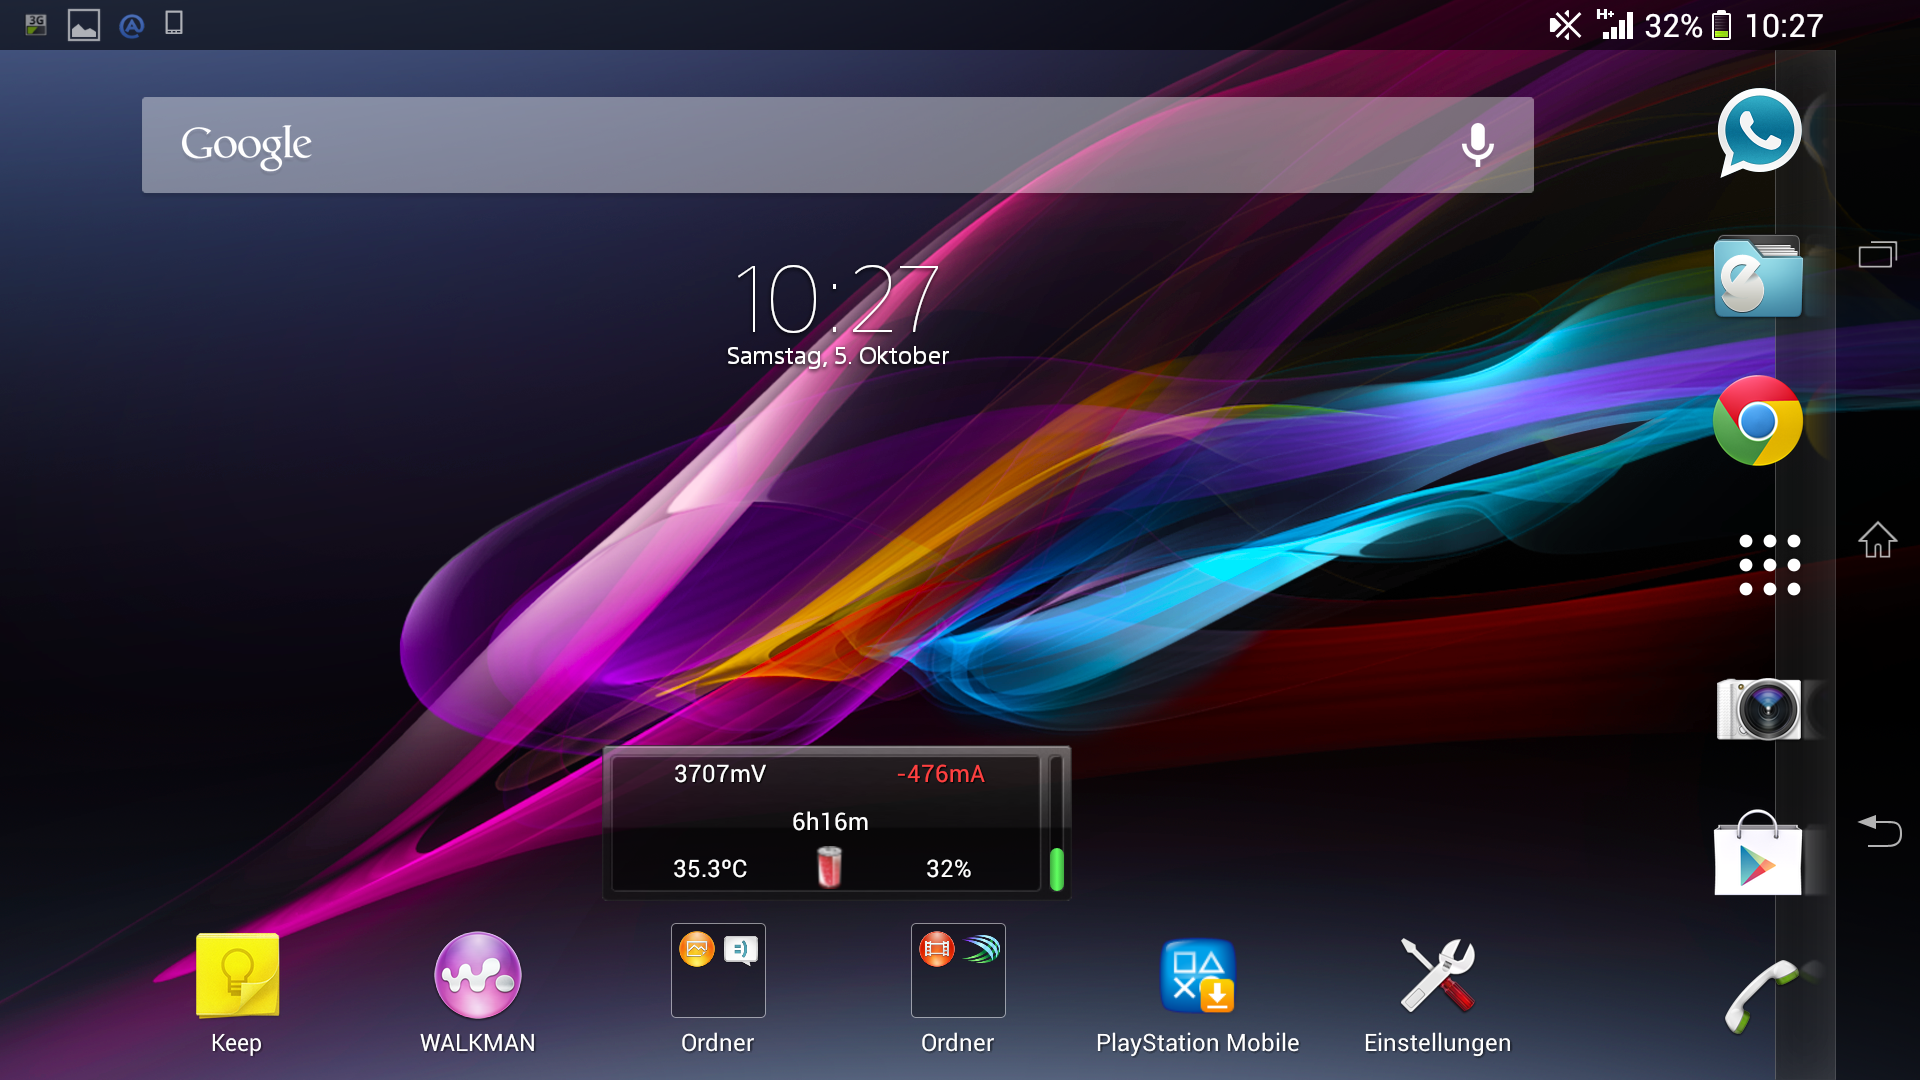Viewport: 1920px width, 1080px height.
Task: Open the Phone dialer
Action: (1759, 995)
